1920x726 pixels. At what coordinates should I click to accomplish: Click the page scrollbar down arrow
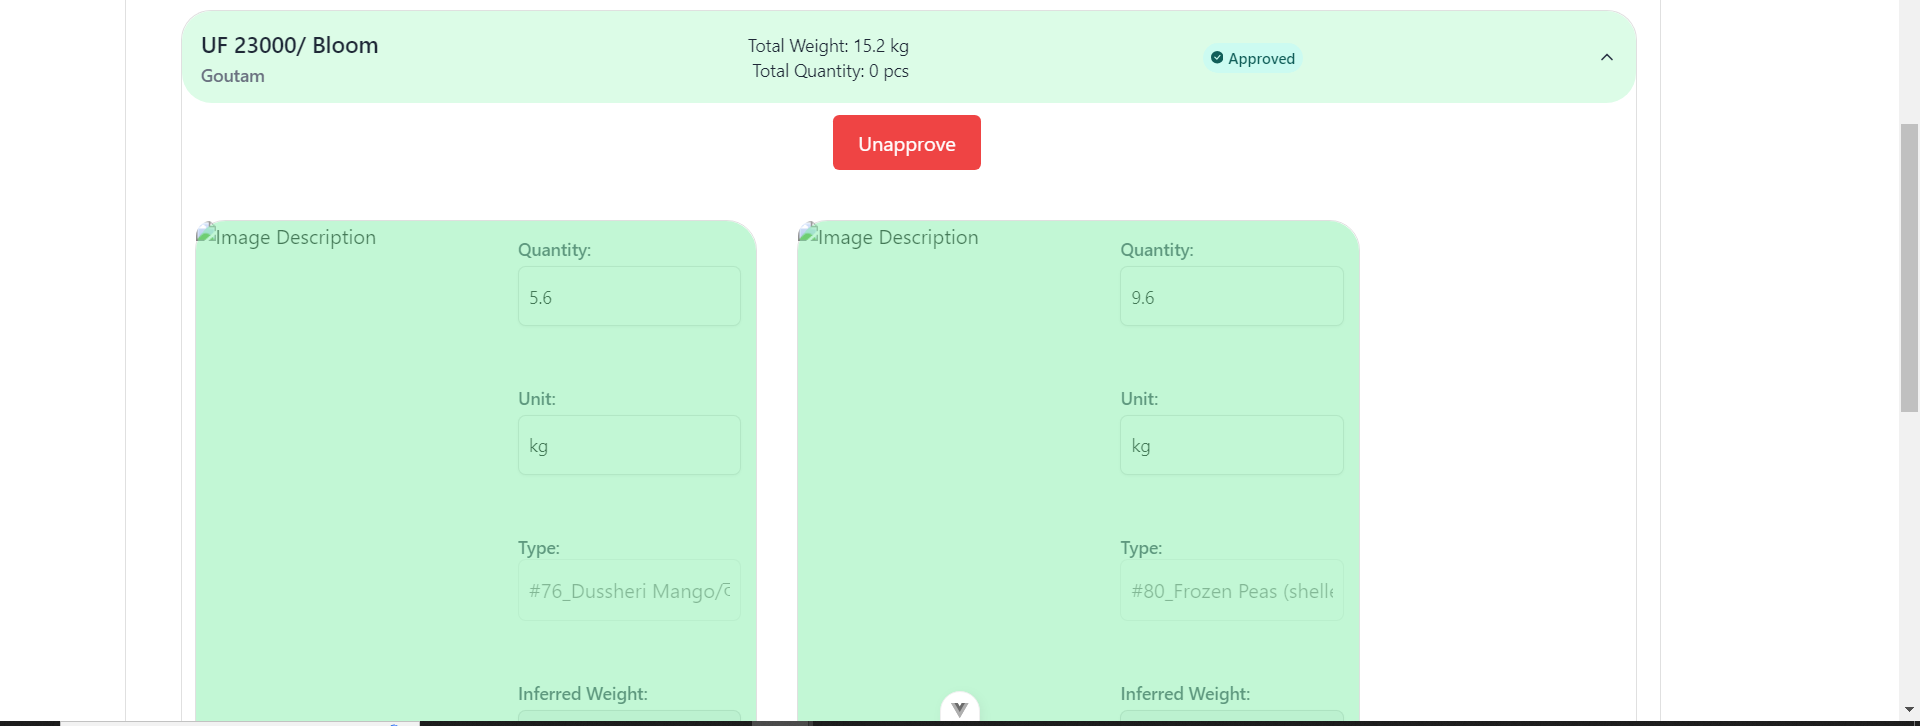[x=1909, y=709]
